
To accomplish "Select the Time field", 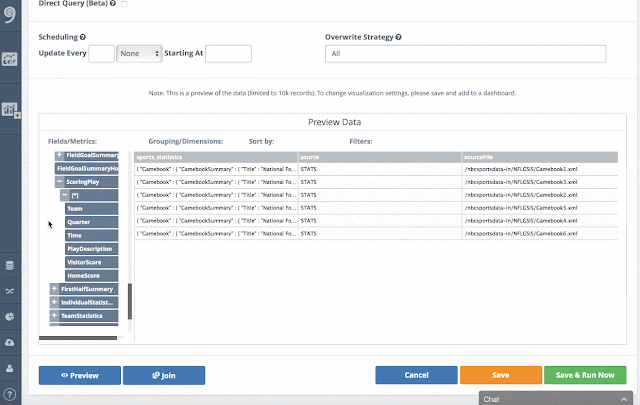I will pyautogui.click(x=91, y=236).
